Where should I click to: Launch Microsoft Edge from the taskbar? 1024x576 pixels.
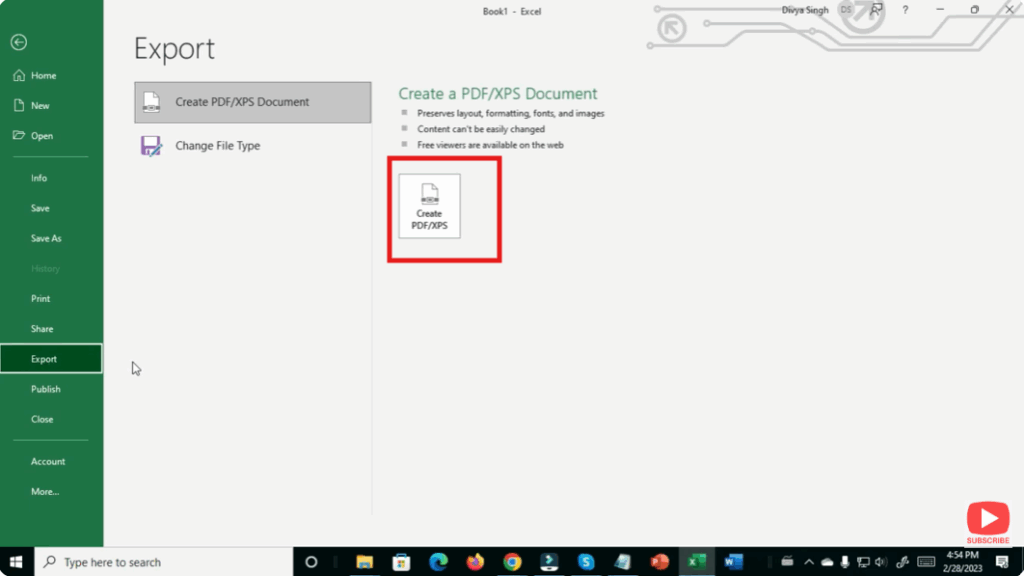(x=438, y=562)
